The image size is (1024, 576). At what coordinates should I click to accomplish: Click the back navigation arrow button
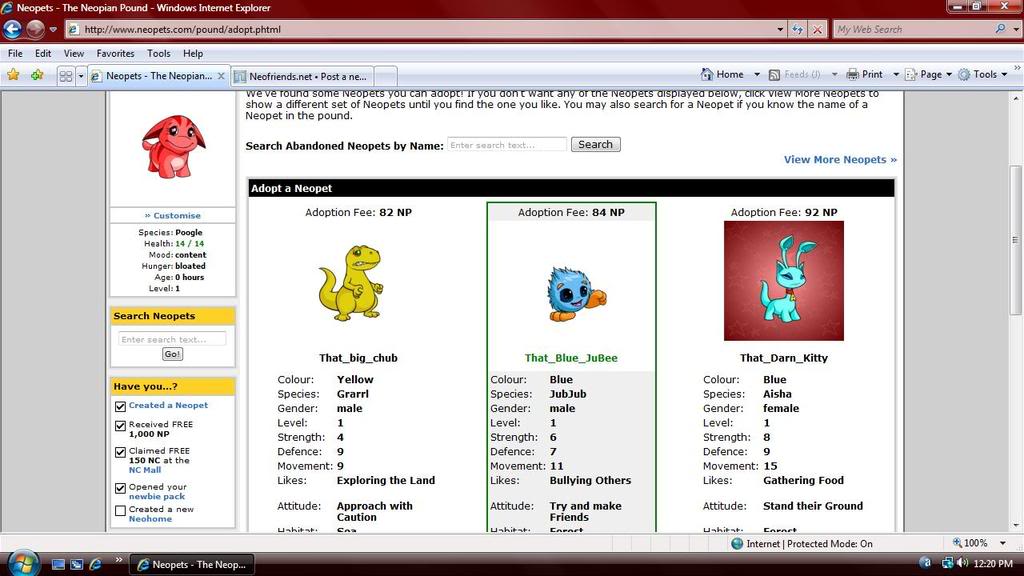pyautogui.click(x=13, y=29)
